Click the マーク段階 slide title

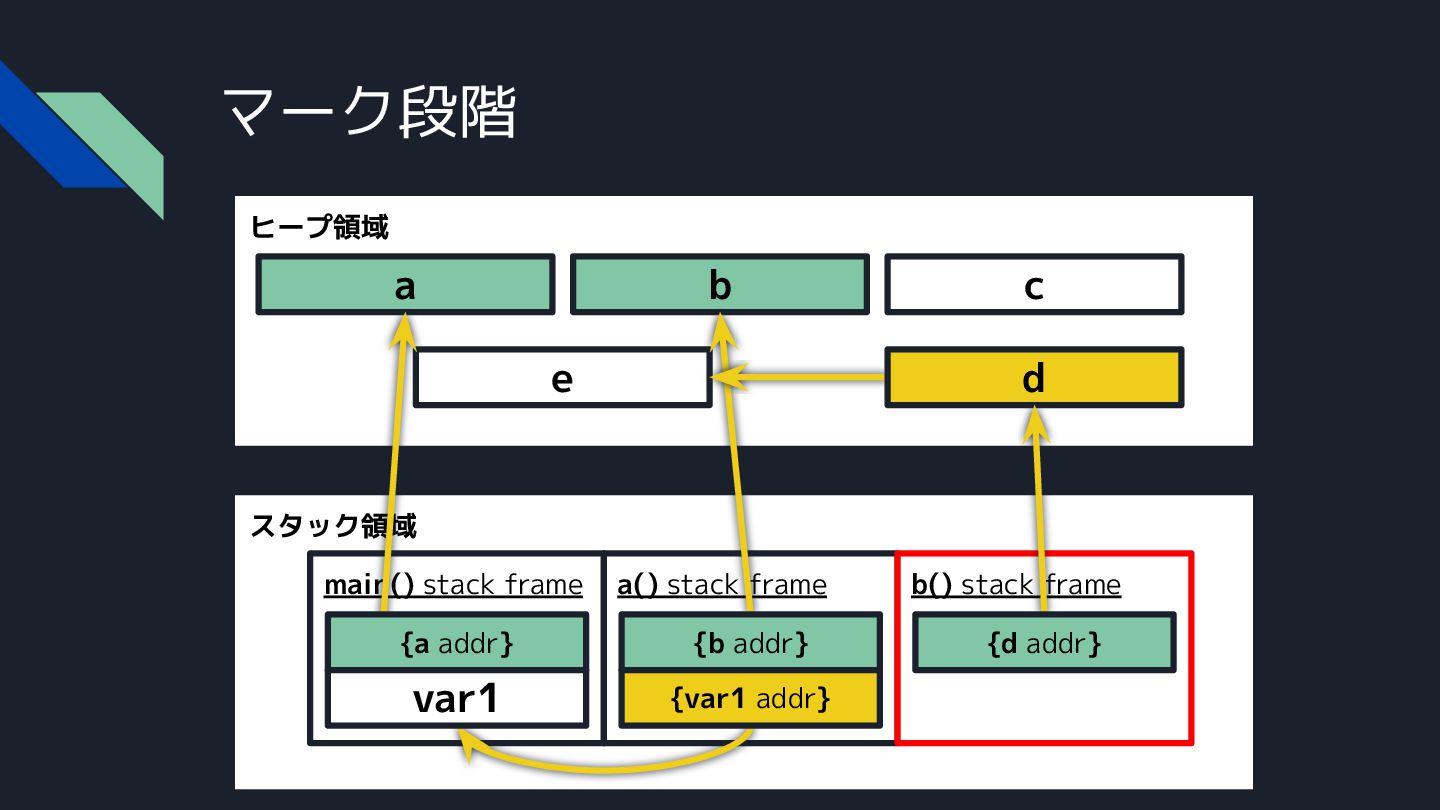[370, 110]
